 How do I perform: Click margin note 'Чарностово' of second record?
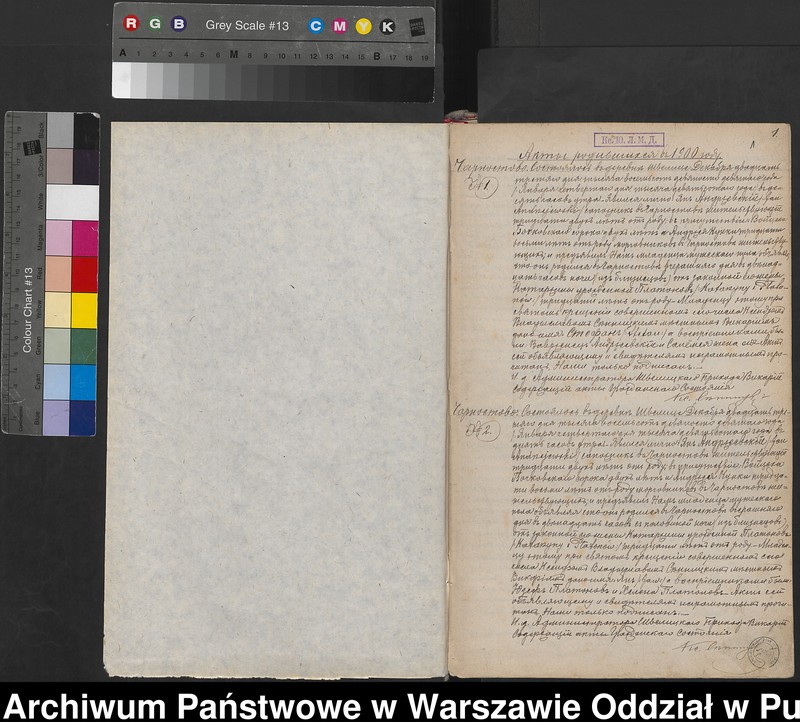point(485,412)
